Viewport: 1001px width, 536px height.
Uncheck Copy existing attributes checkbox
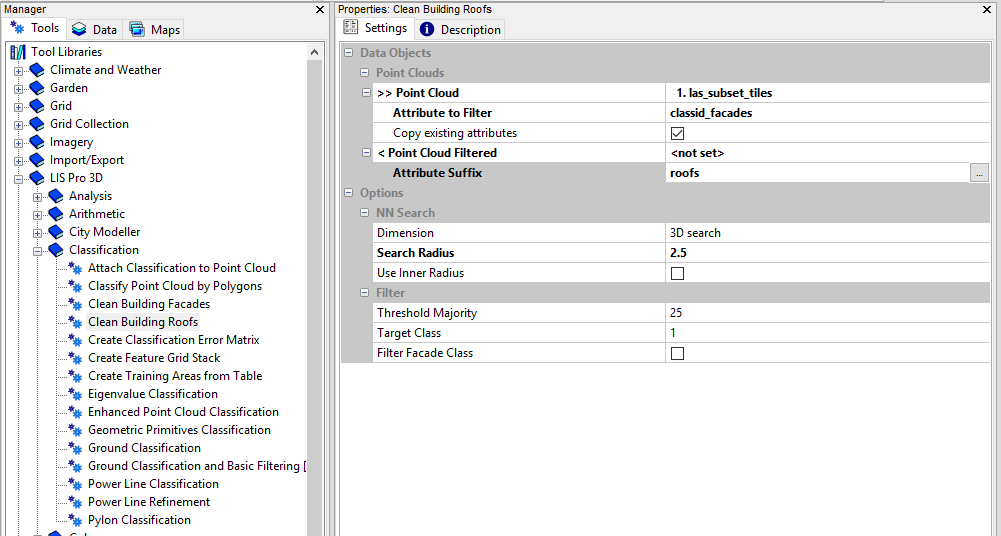(677, 133)
